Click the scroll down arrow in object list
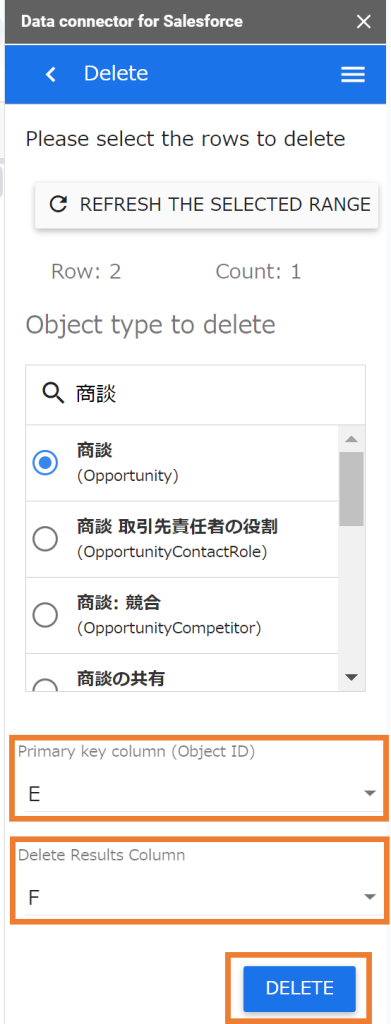 pos(352,677)
